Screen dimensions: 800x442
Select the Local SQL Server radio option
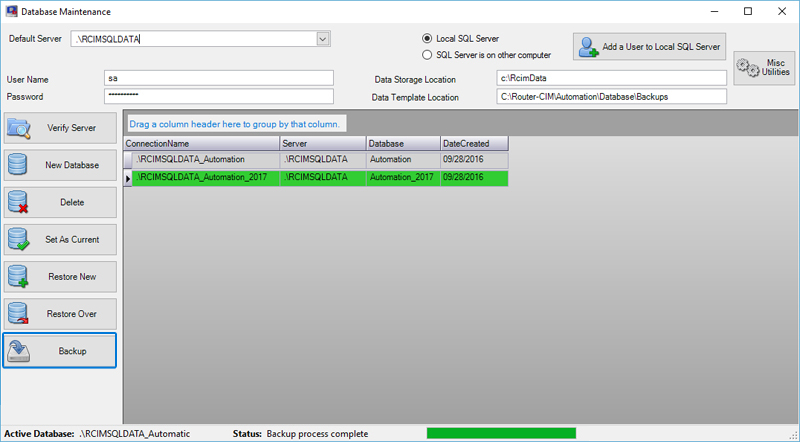(x=428, y=38)
